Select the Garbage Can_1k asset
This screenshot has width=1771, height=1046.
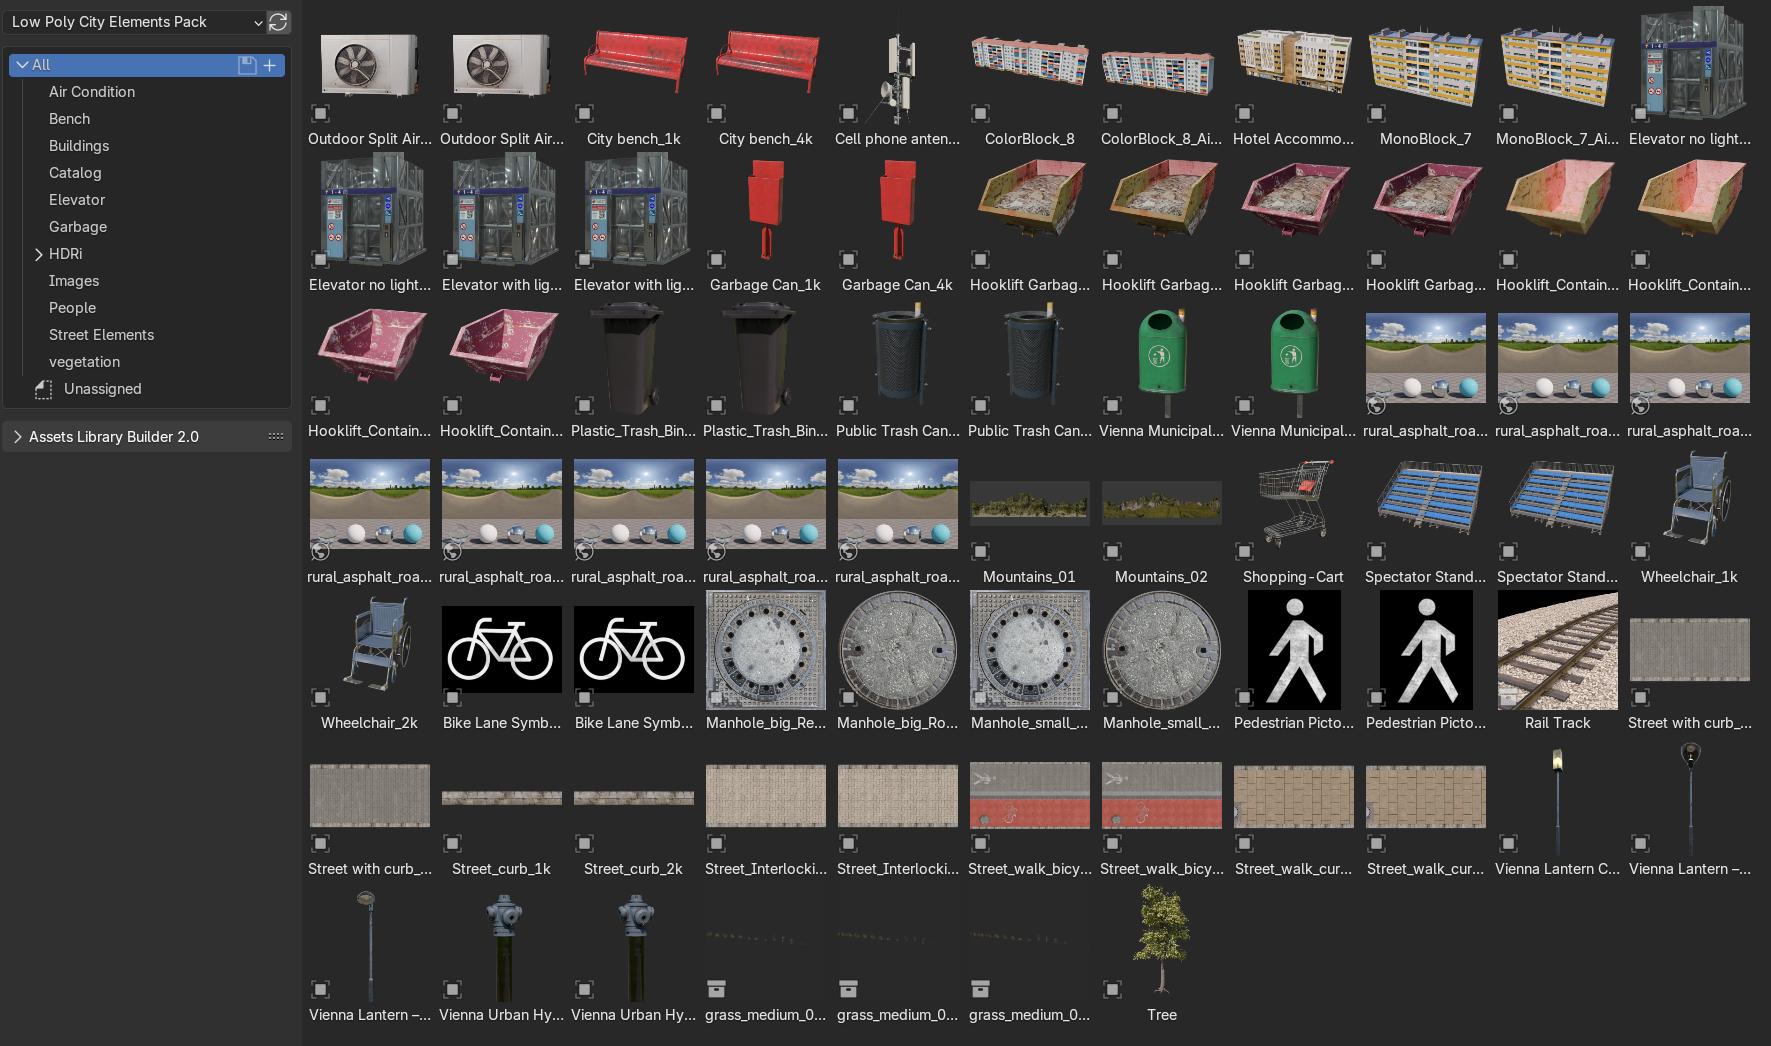tap(766, 224)
